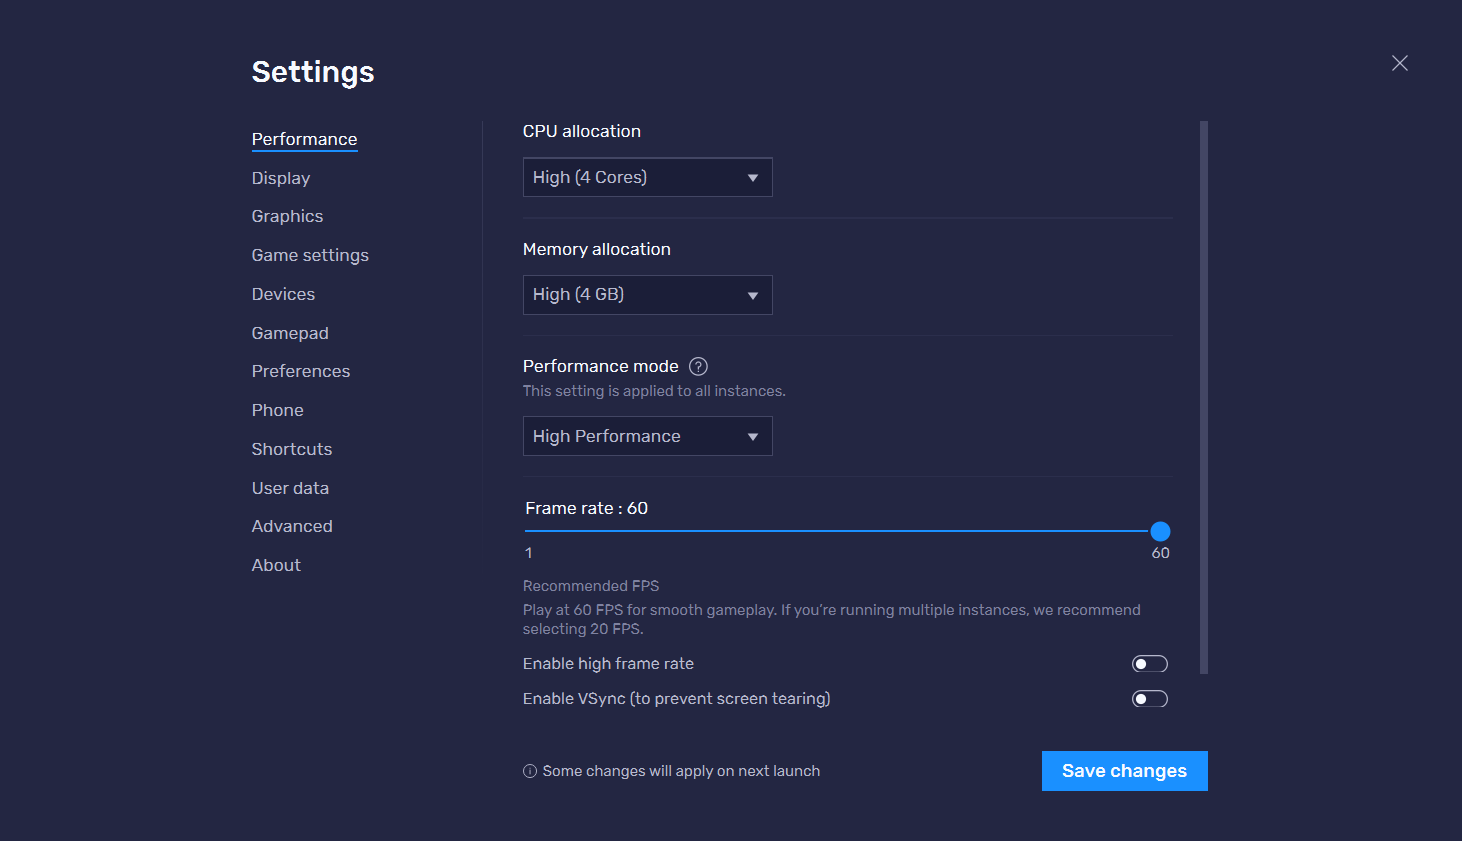Click the Save changes button
Viewport: 1462px width, 841px height.
tap(1124, 771)
